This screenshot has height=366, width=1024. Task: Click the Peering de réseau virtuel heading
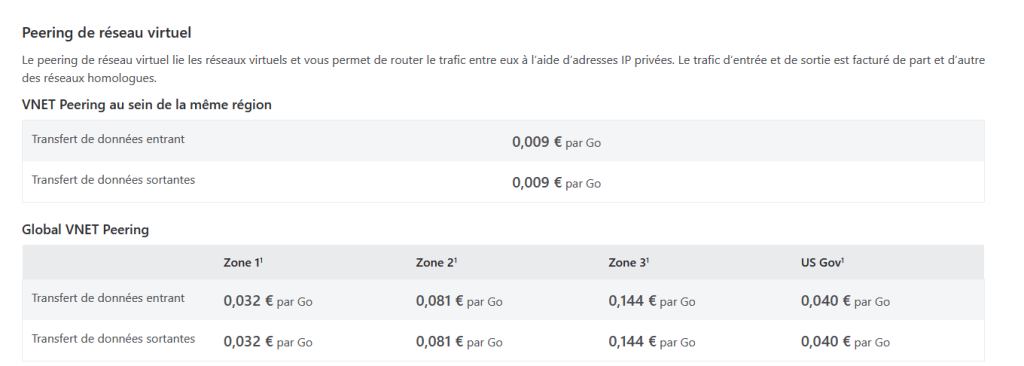pos(106,33)
